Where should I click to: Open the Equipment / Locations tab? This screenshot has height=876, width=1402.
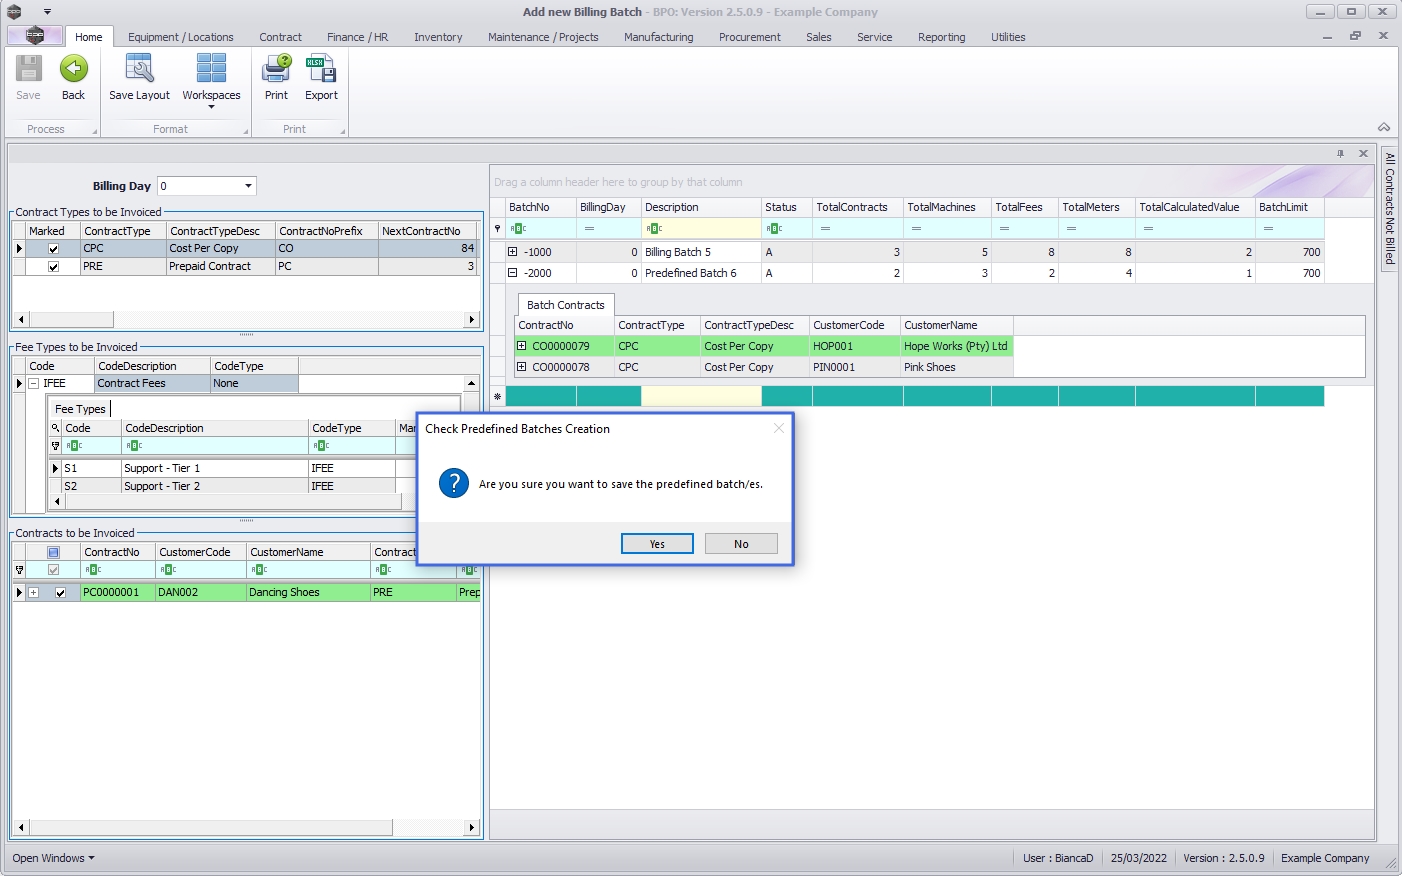(x=181, y=37)
